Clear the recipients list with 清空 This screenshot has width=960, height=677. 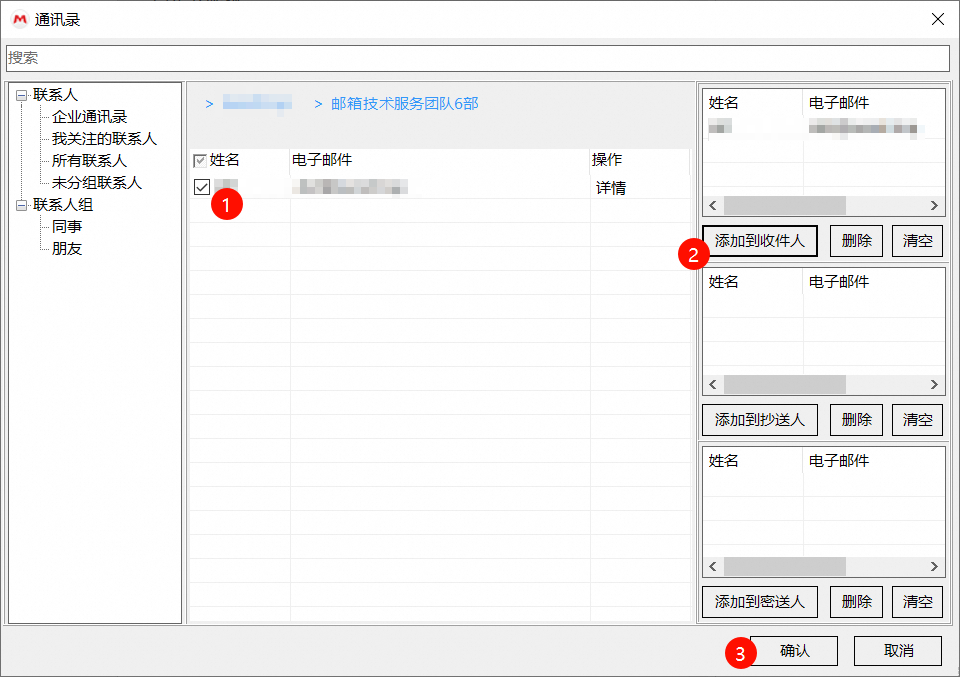[917, 241]
